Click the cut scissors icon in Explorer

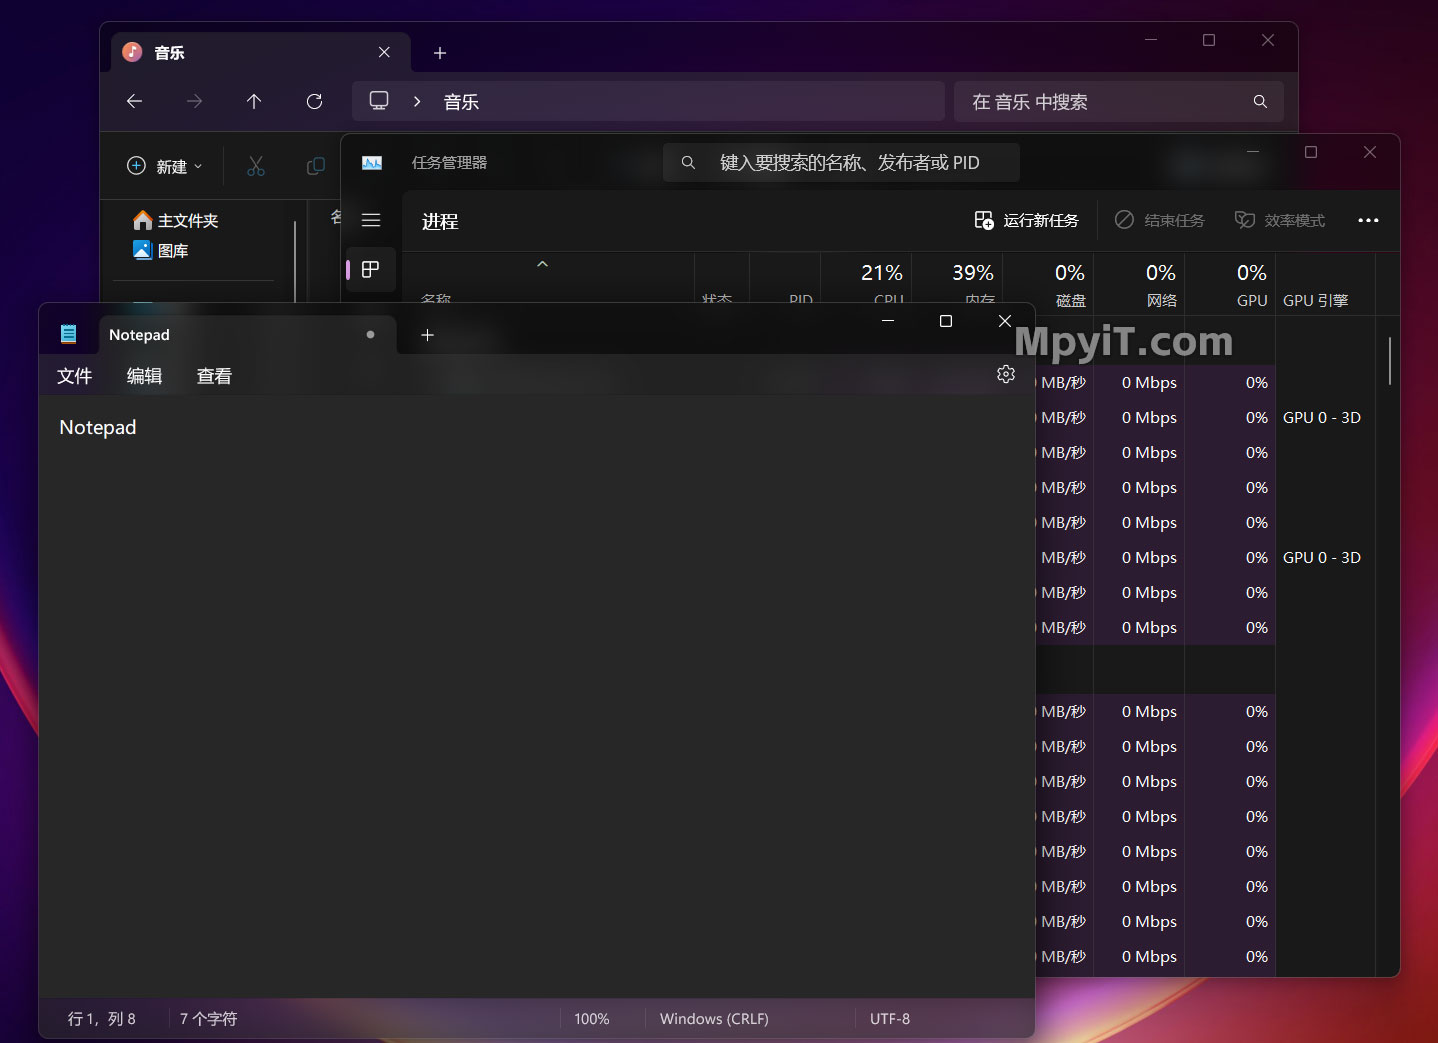[256, 166]
